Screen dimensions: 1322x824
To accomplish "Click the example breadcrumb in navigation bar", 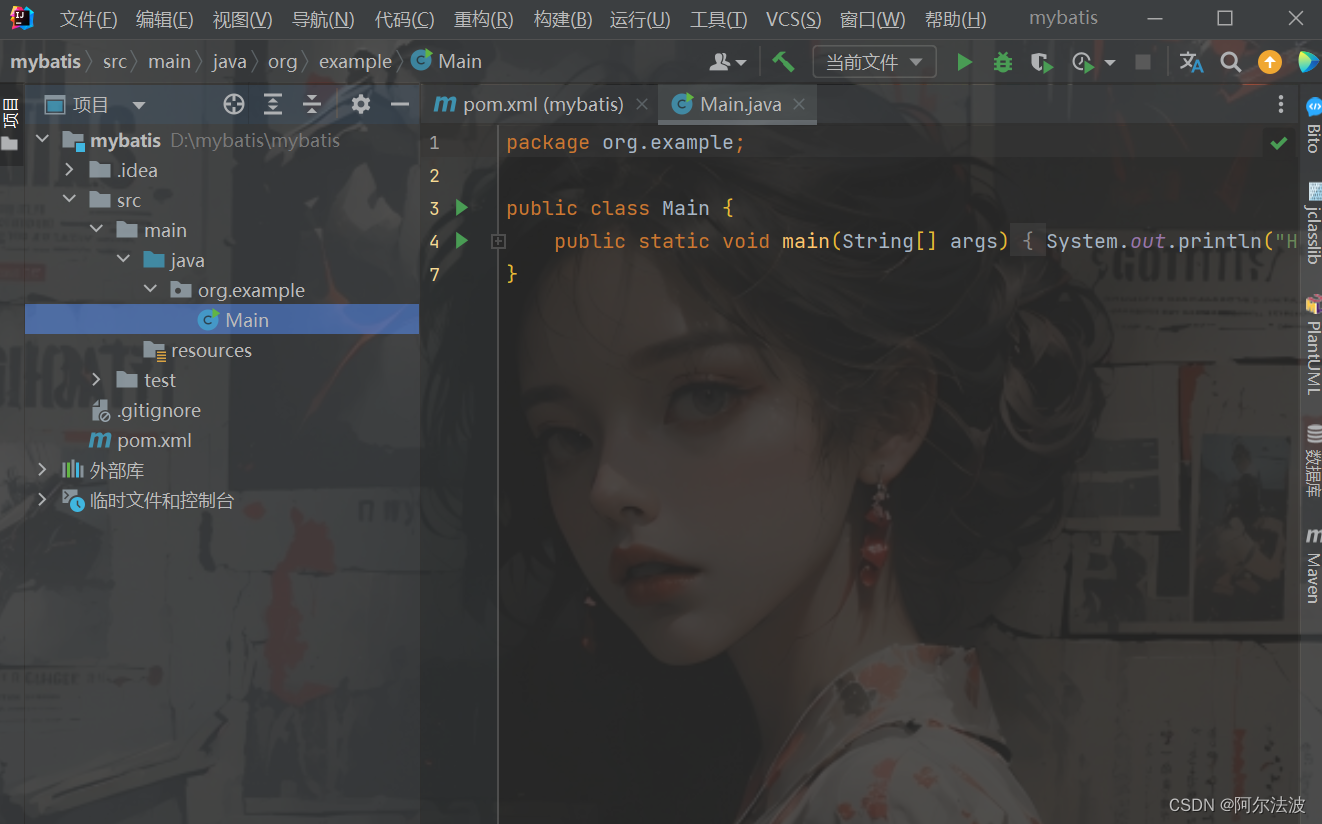I will (355, 61).
